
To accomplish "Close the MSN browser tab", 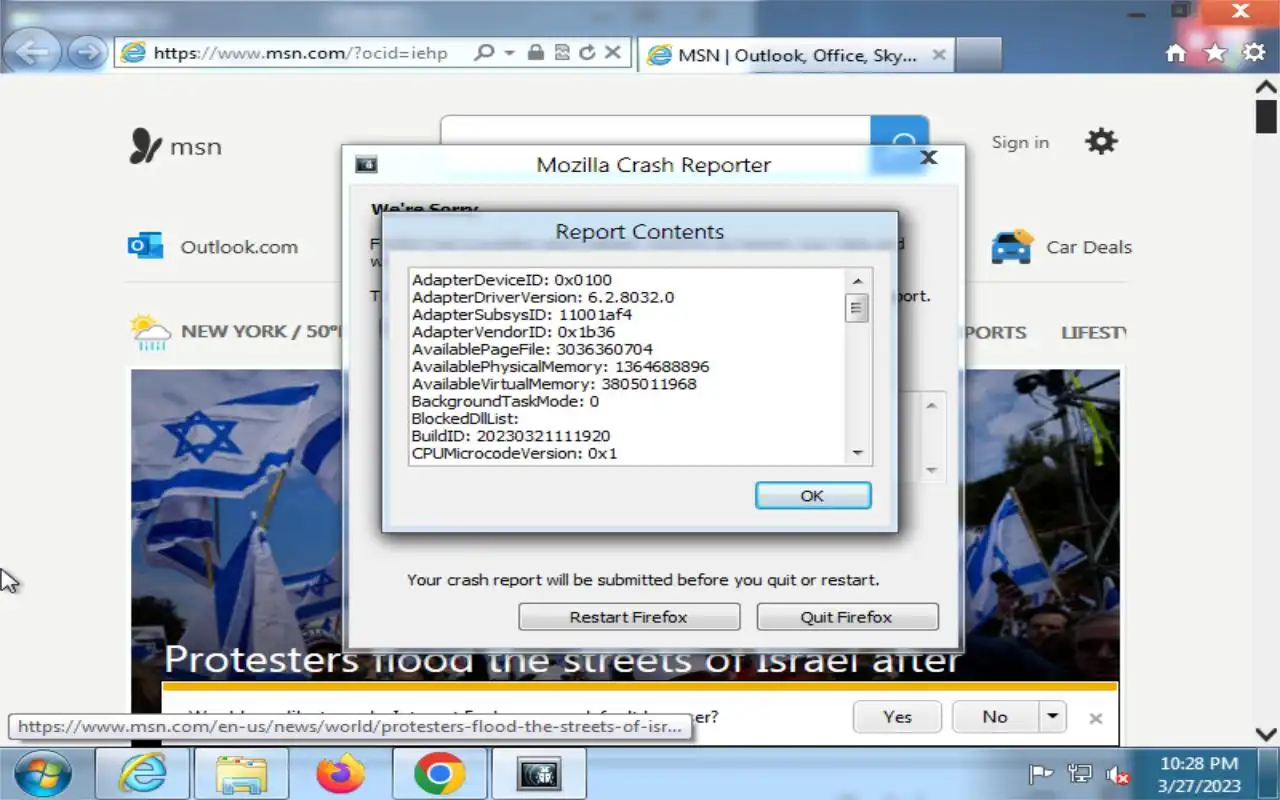I will point(938,55).
